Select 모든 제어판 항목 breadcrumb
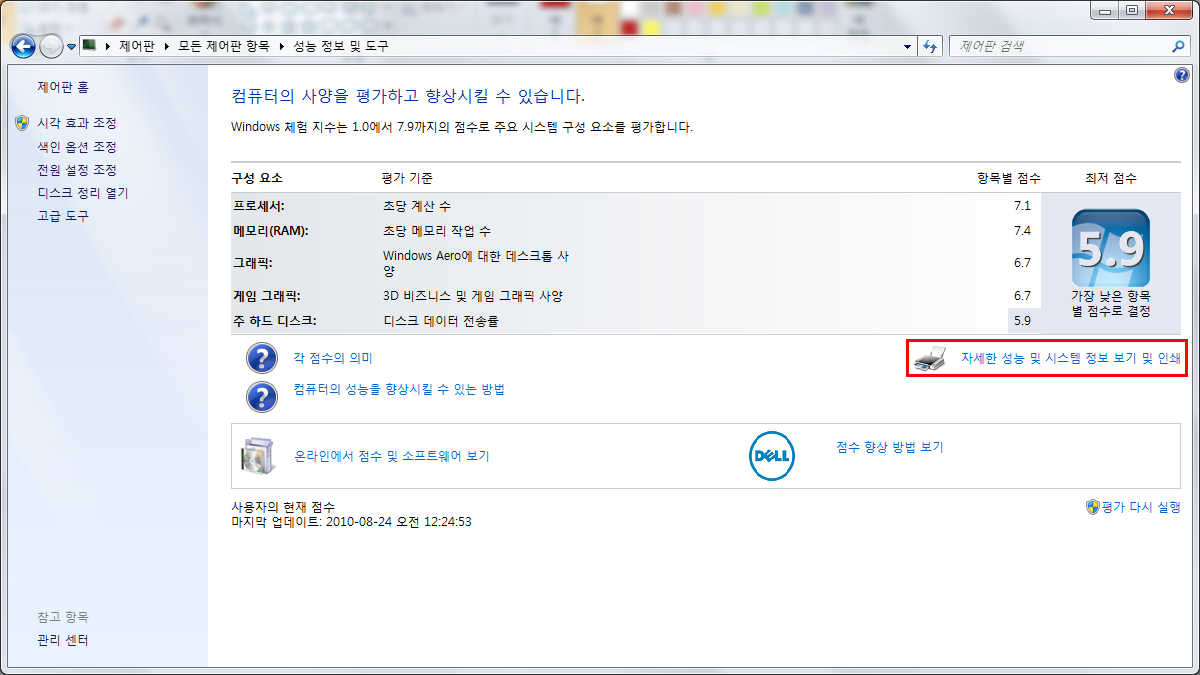Screen dimensions: 1200x675 pos(223,46)
